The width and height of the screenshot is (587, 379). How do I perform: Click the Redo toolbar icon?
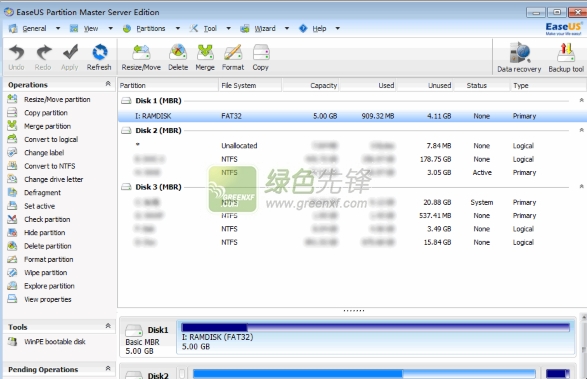click(x=43, y=57)
